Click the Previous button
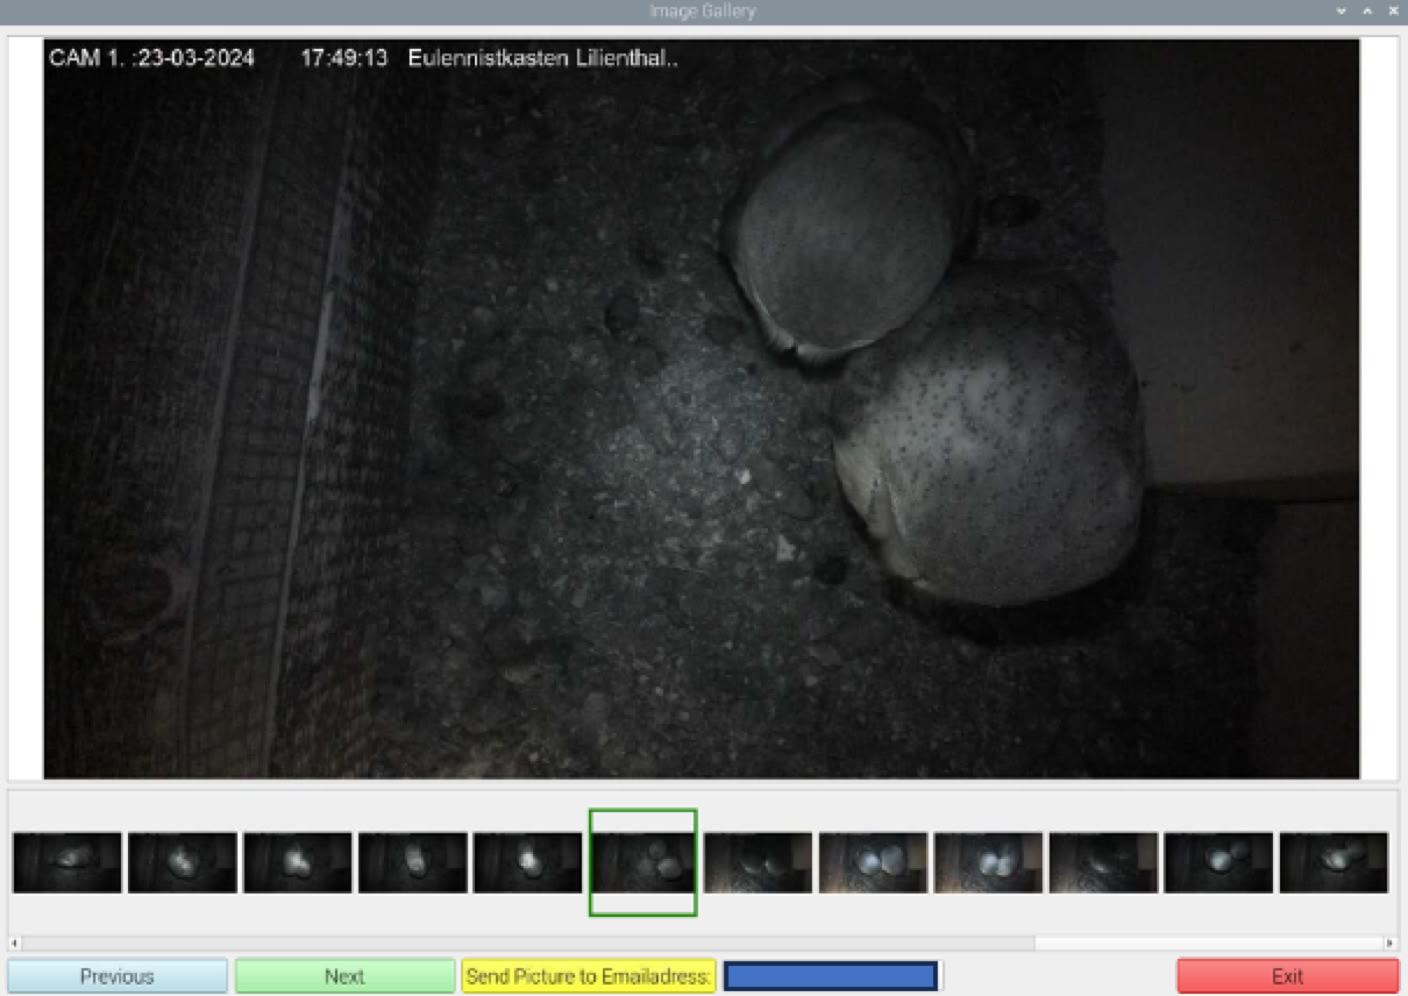The width and height of the screenshot is (1408, 996). [x=117, y=976]
